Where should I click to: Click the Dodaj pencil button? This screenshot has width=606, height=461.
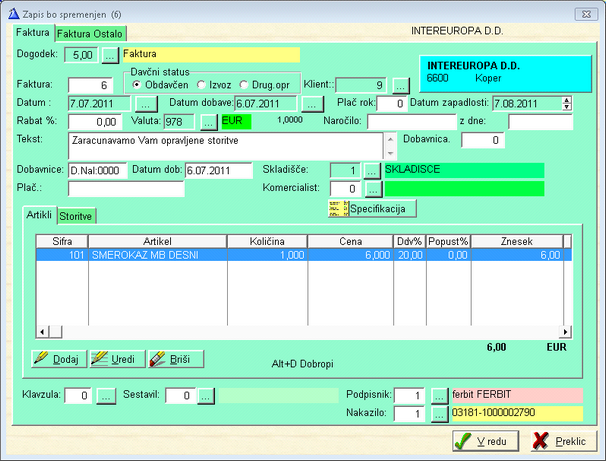[x=59, y=359]
